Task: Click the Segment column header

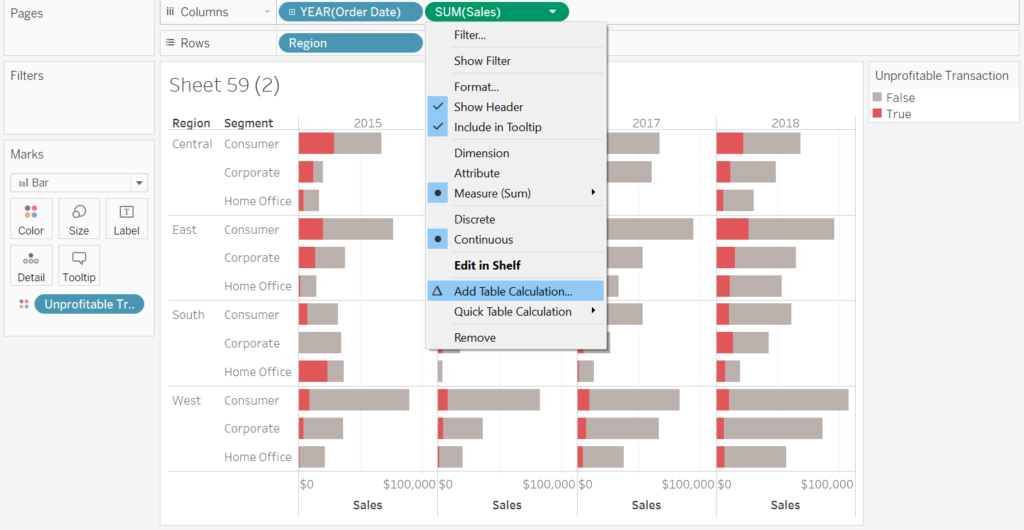Action: click(x=248, y=123)
